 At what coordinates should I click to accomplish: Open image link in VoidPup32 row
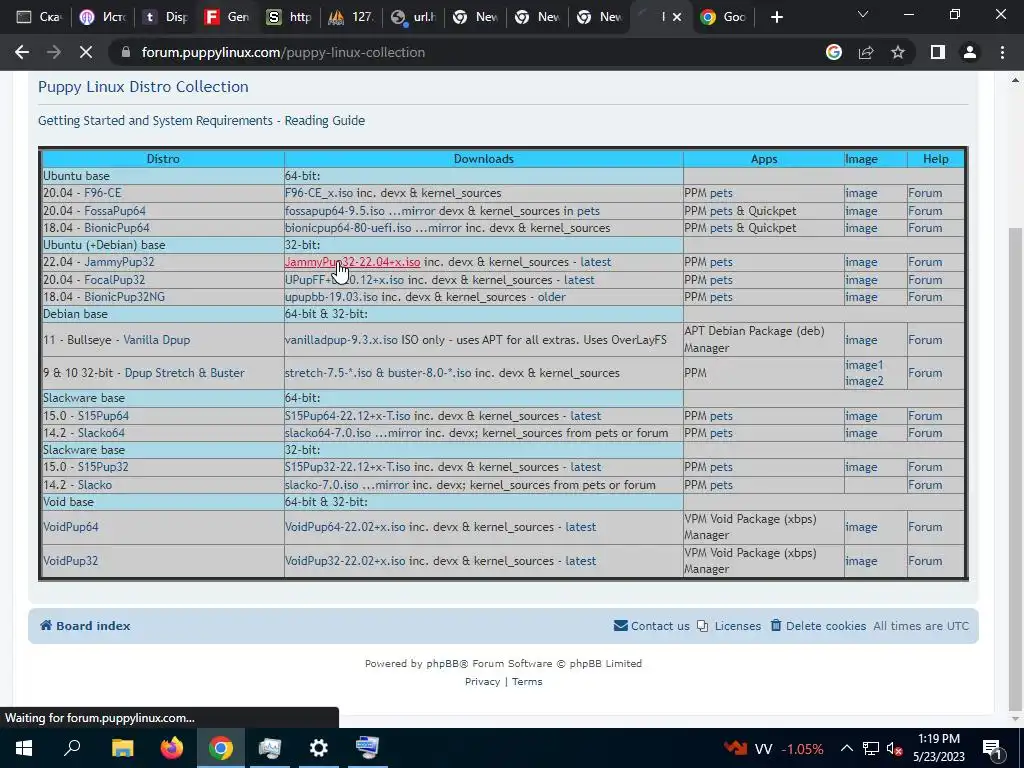[x=861, y=561]
